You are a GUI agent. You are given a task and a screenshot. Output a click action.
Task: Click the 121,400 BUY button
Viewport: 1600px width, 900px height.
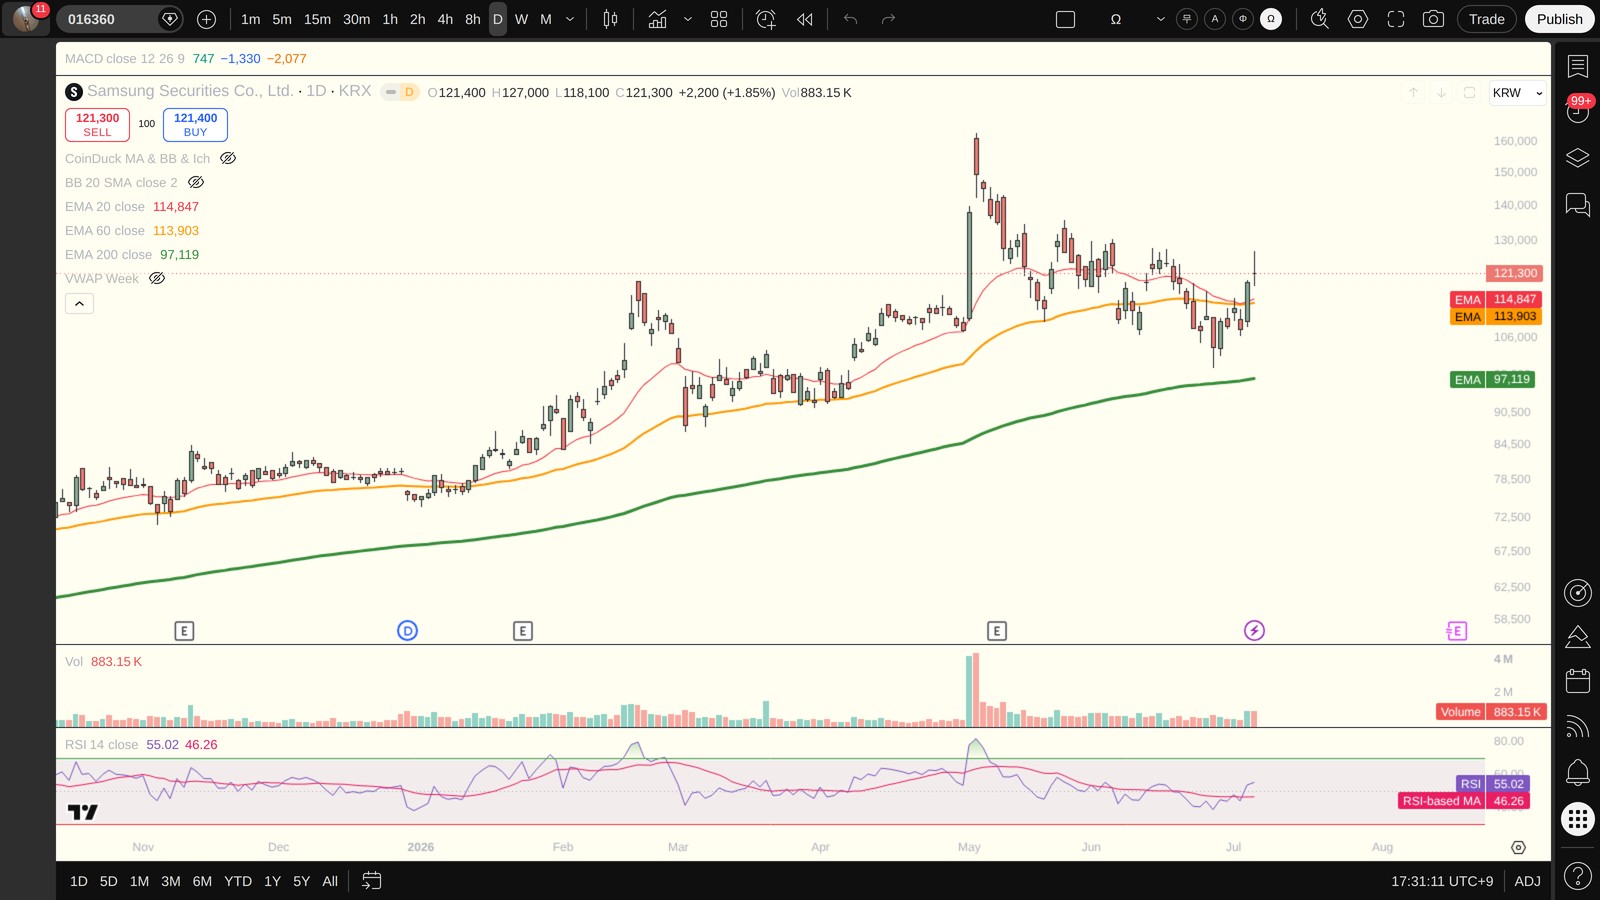point(195,125)
